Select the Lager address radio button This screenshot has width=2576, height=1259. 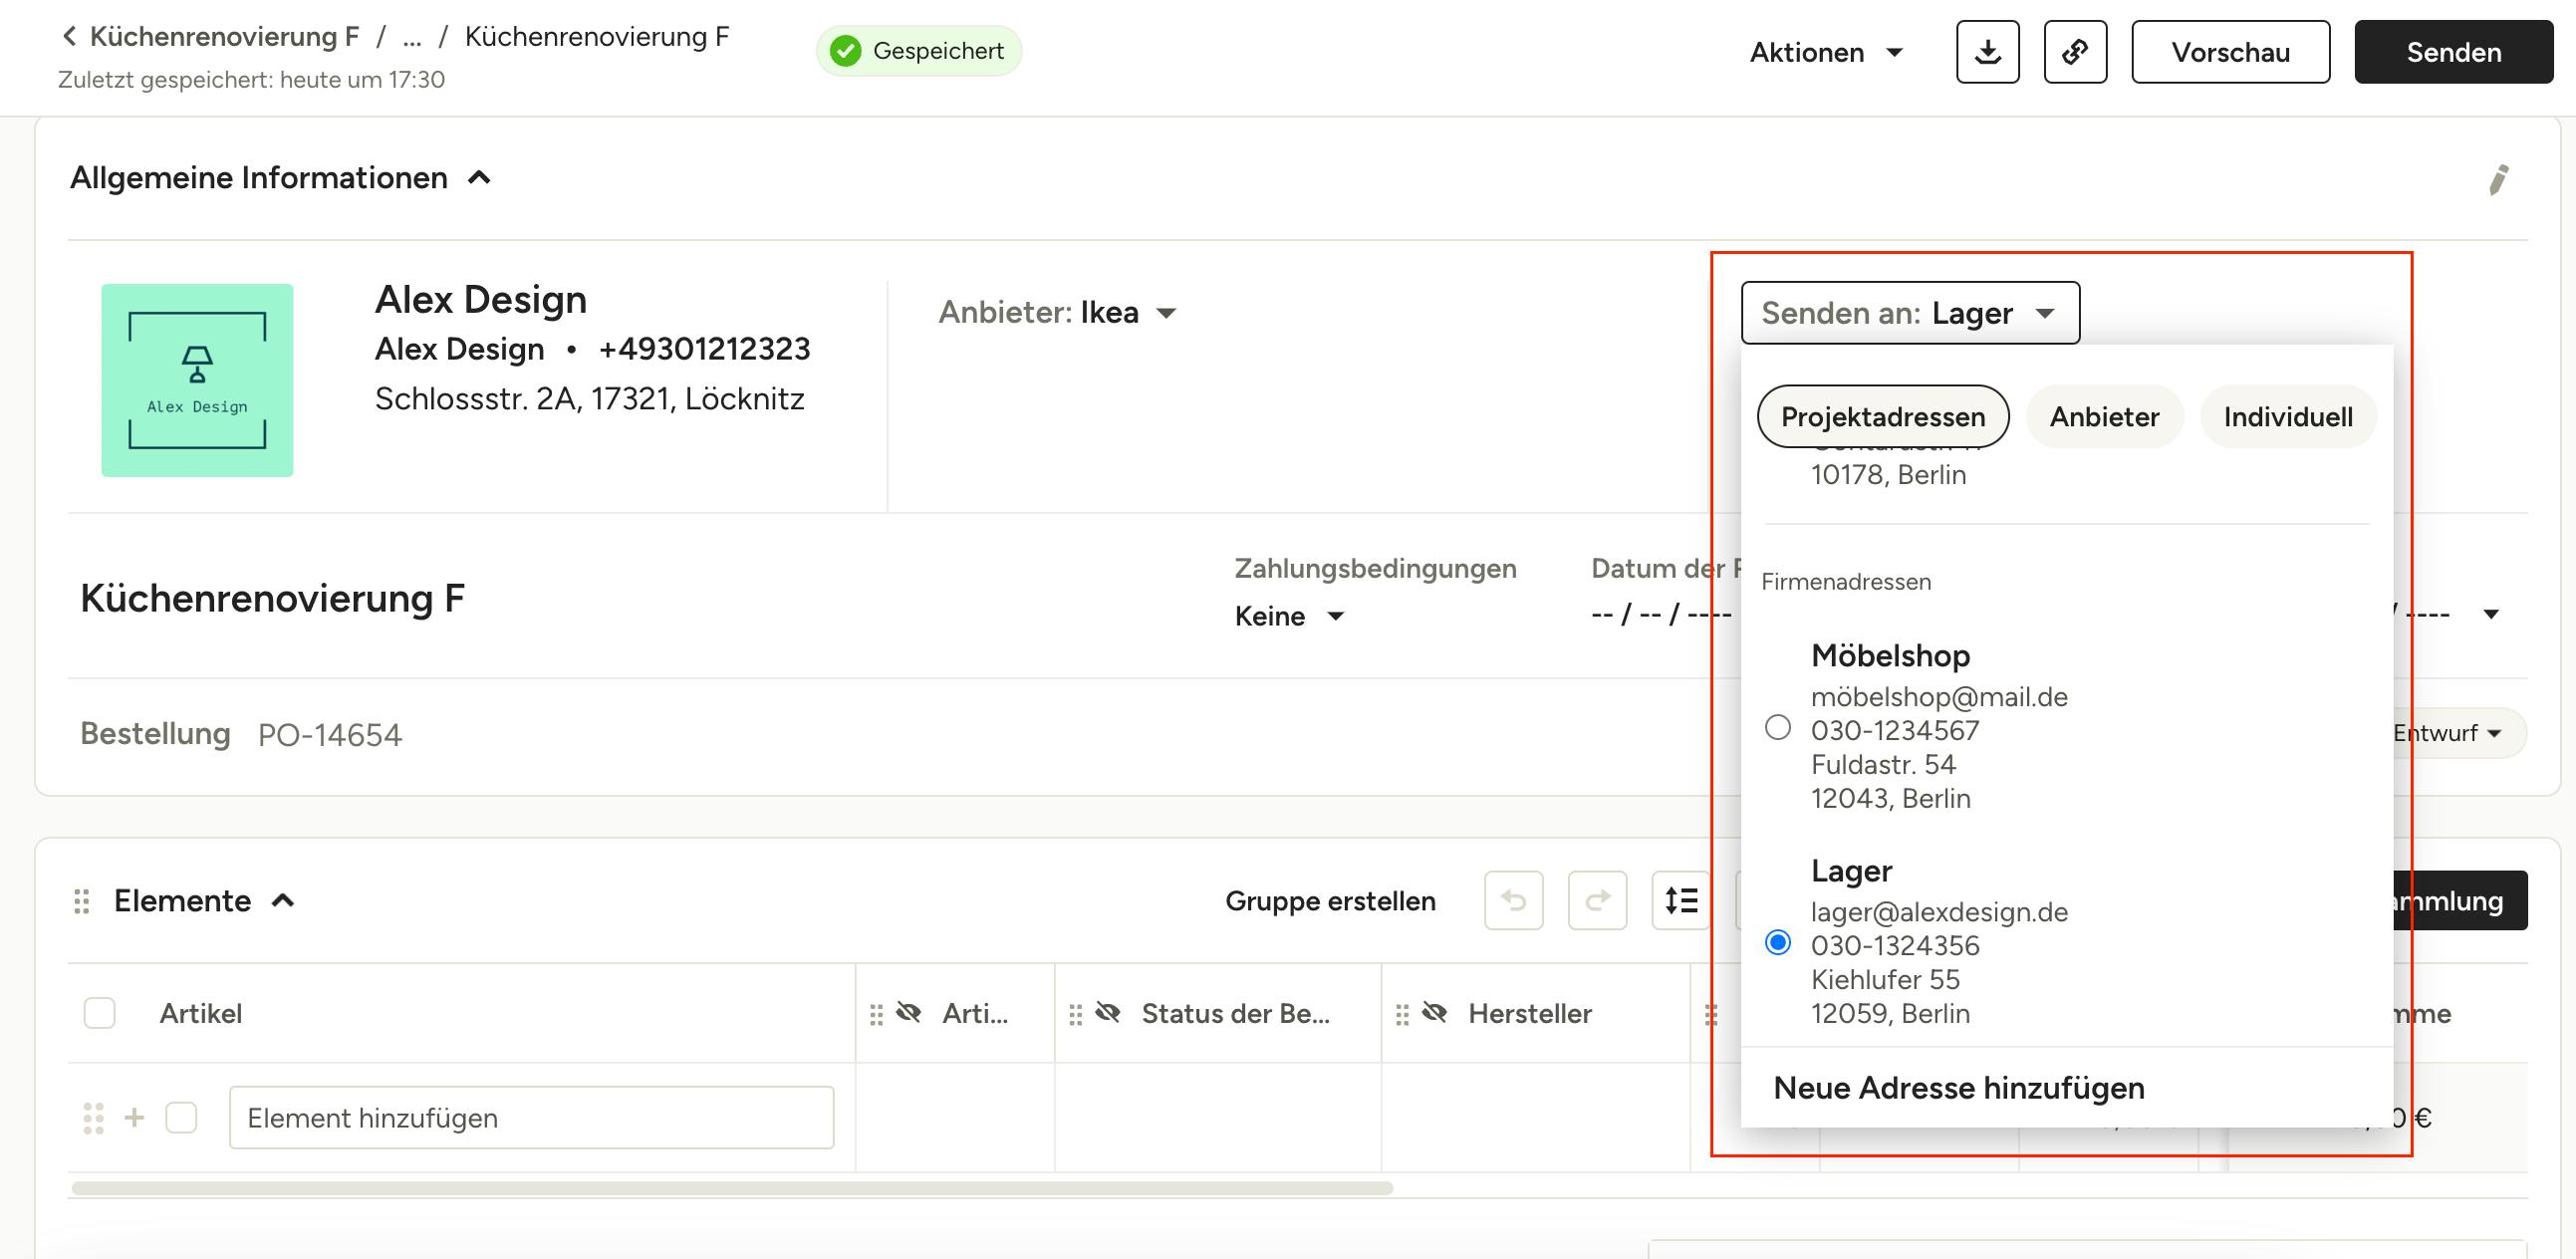click(x=1777, y=942)
